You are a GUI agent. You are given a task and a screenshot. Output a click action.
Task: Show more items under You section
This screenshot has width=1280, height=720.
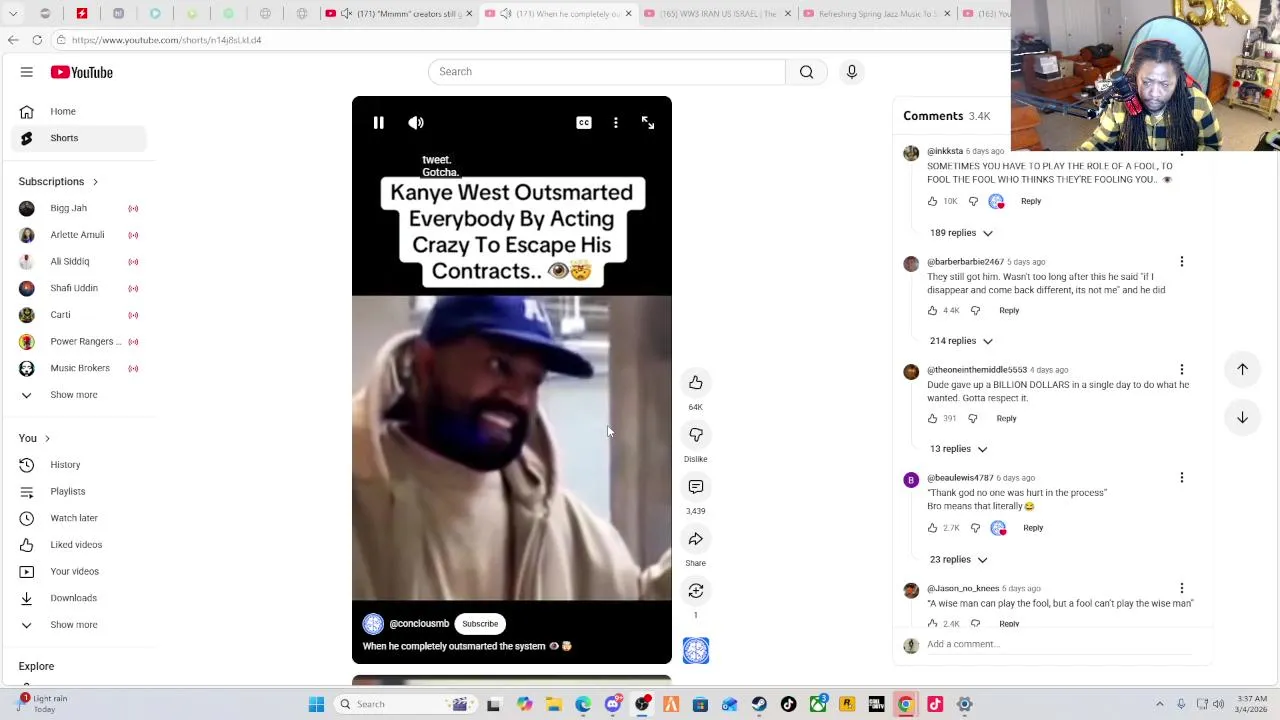tap(78, 625)
